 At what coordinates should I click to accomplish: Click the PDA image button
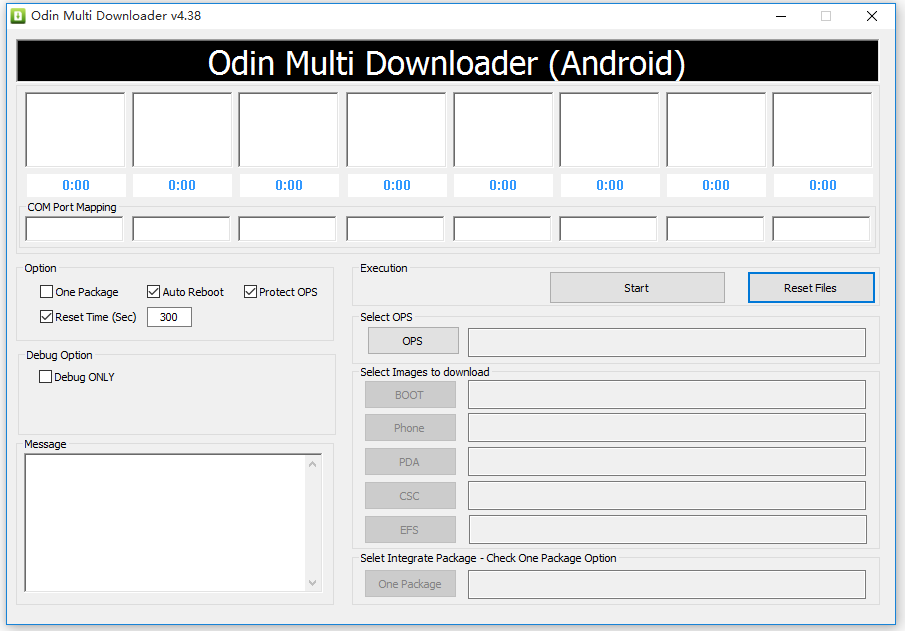coord(410,462)
